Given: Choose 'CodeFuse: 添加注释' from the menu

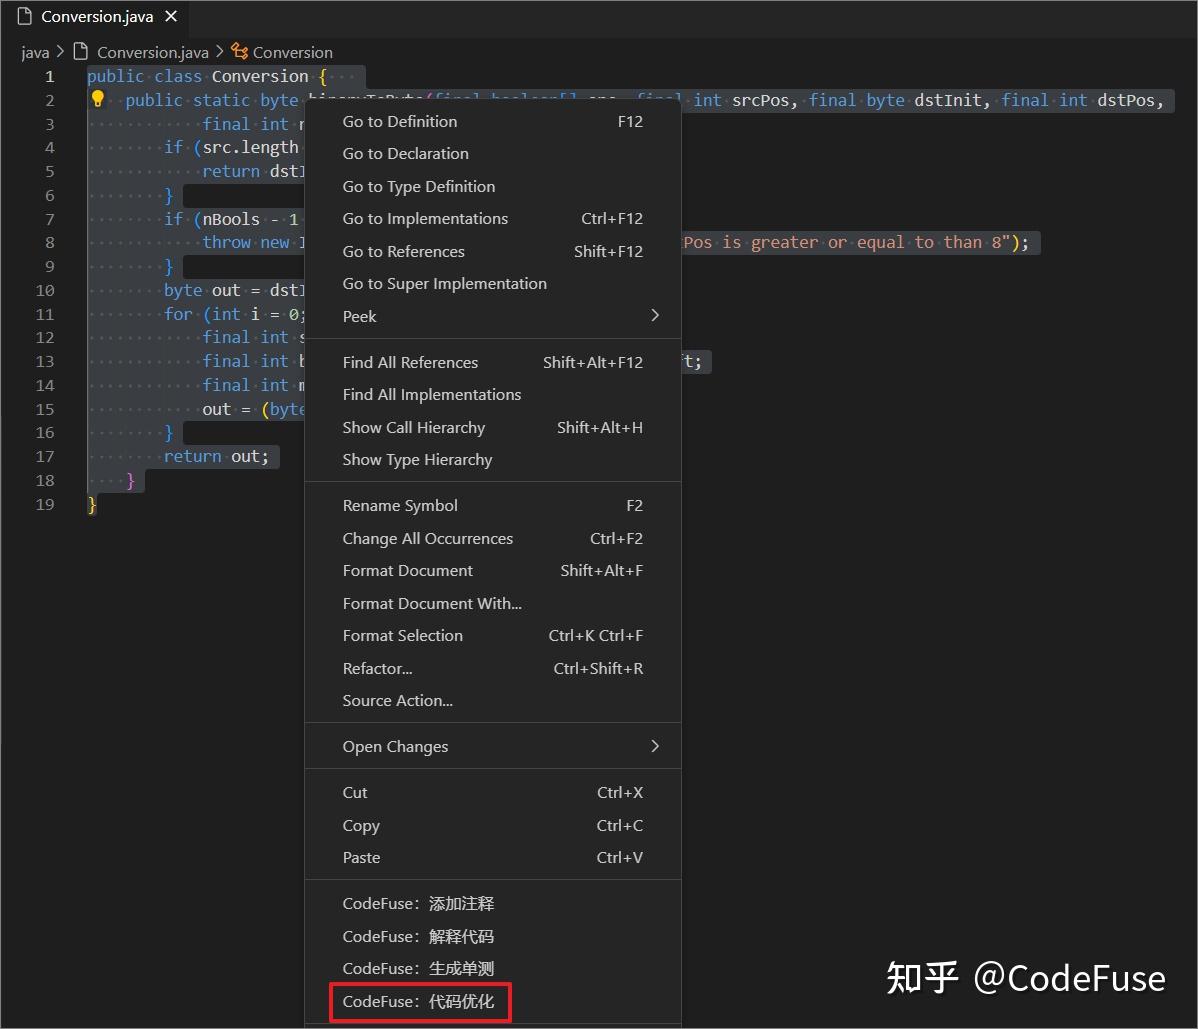Looking at the screenshot, I should [x=416, y=903].
